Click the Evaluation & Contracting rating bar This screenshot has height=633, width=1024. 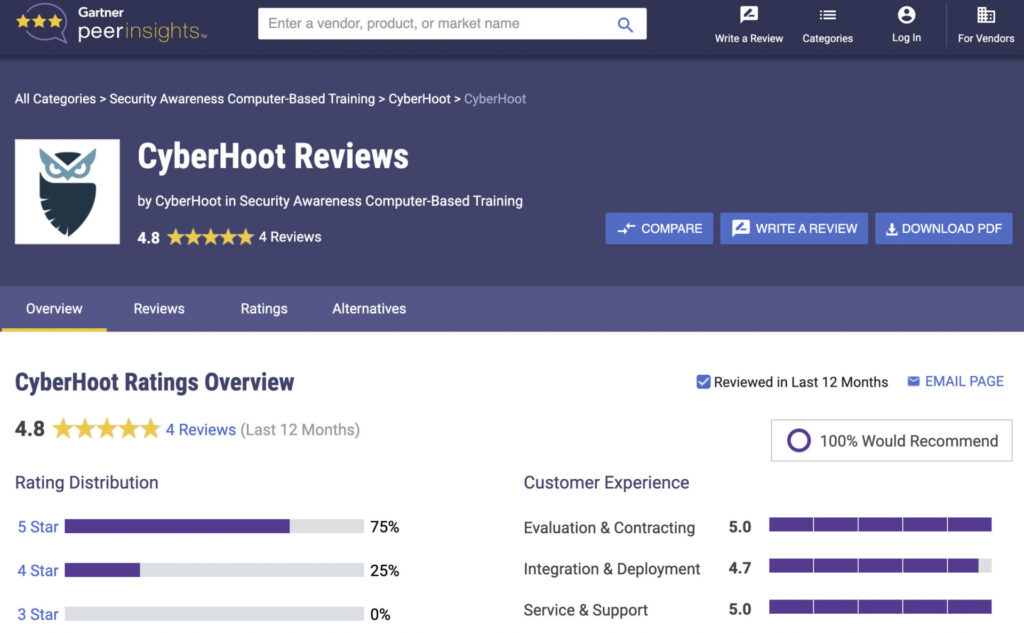880,525
